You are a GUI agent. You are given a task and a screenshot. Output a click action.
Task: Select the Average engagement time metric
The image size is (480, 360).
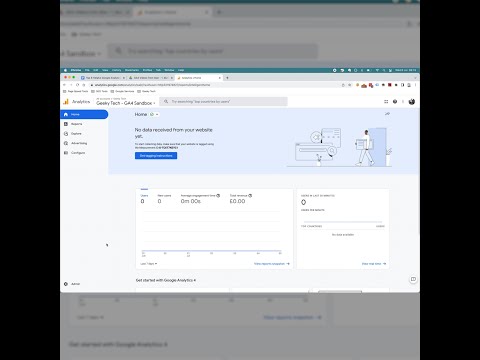(200, 199)
